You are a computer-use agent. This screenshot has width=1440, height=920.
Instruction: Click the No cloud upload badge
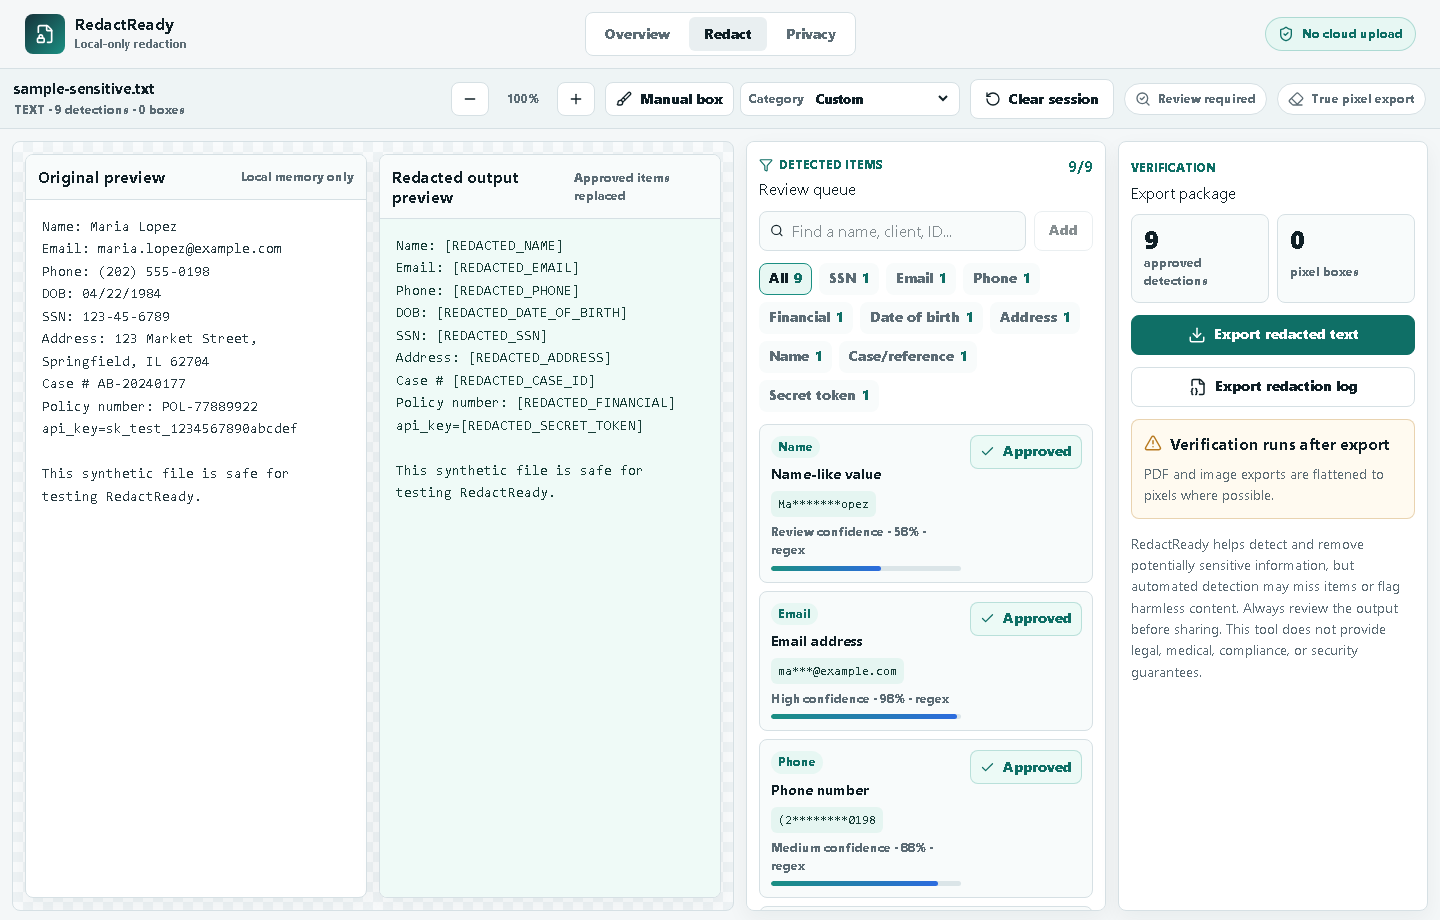click(x=1340, y=34)
